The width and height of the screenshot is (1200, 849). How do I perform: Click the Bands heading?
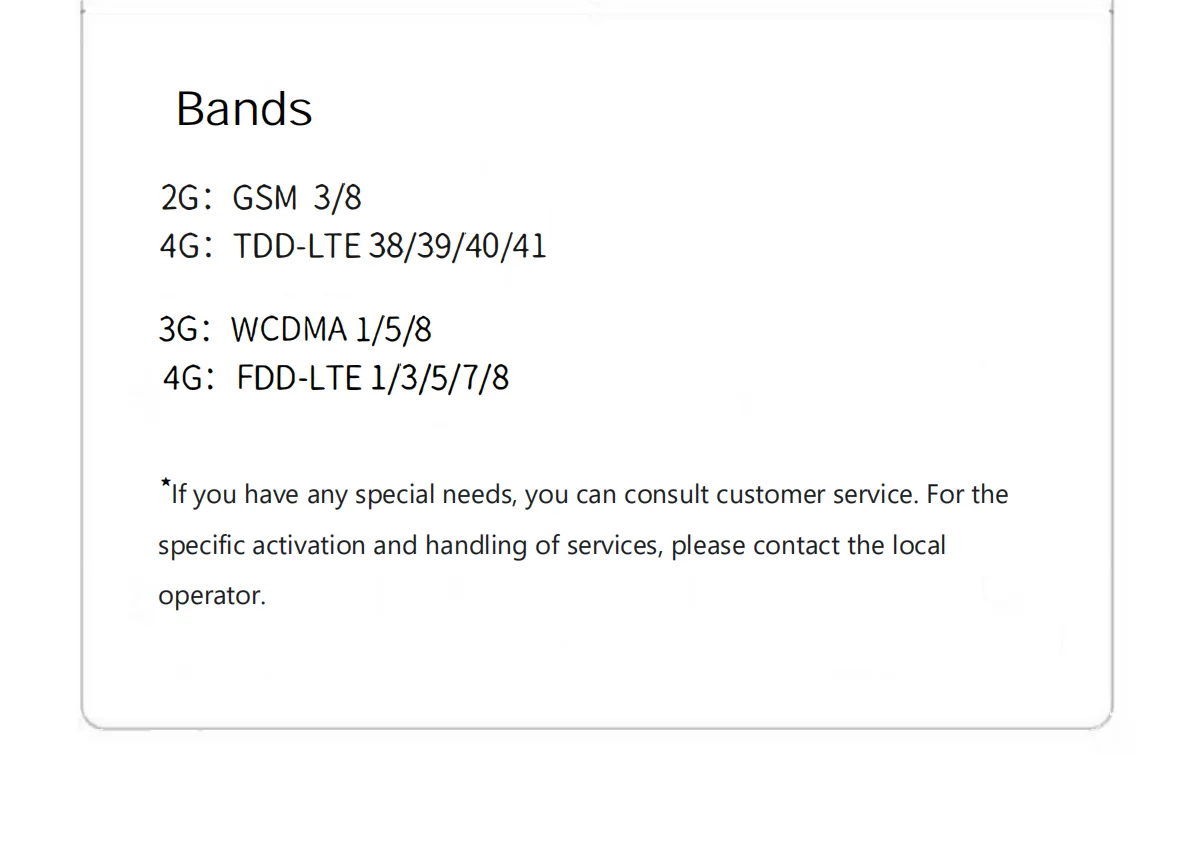tap(244, 109)
